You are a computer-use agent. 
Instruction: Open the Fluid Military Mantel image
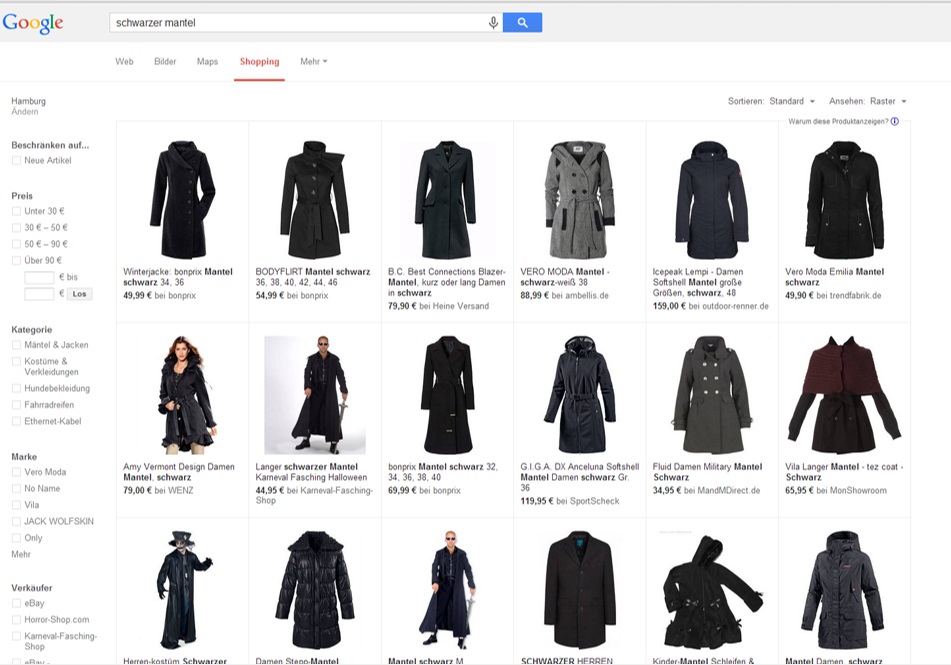(712, 395)
